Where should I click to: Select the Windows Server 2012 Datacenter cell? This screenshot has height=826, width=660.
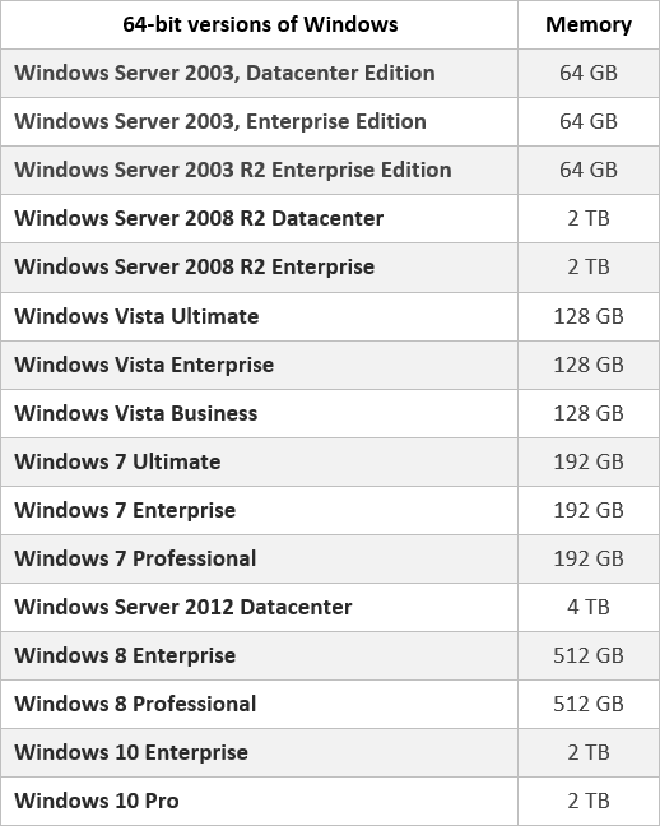[x=184, y=607]
